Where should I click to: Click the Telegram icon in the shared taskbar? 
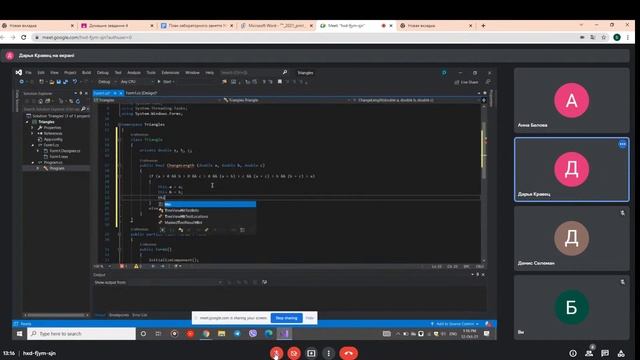[x=237, y=333]
